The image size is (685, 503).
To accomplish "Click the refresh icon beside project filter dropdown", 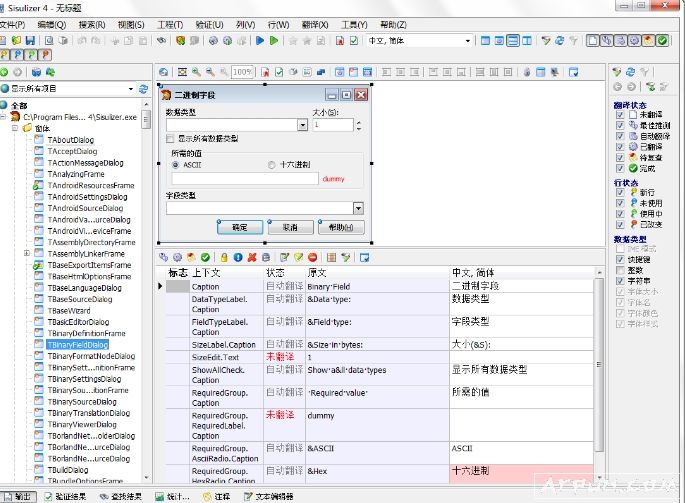I will coord(143,89).
